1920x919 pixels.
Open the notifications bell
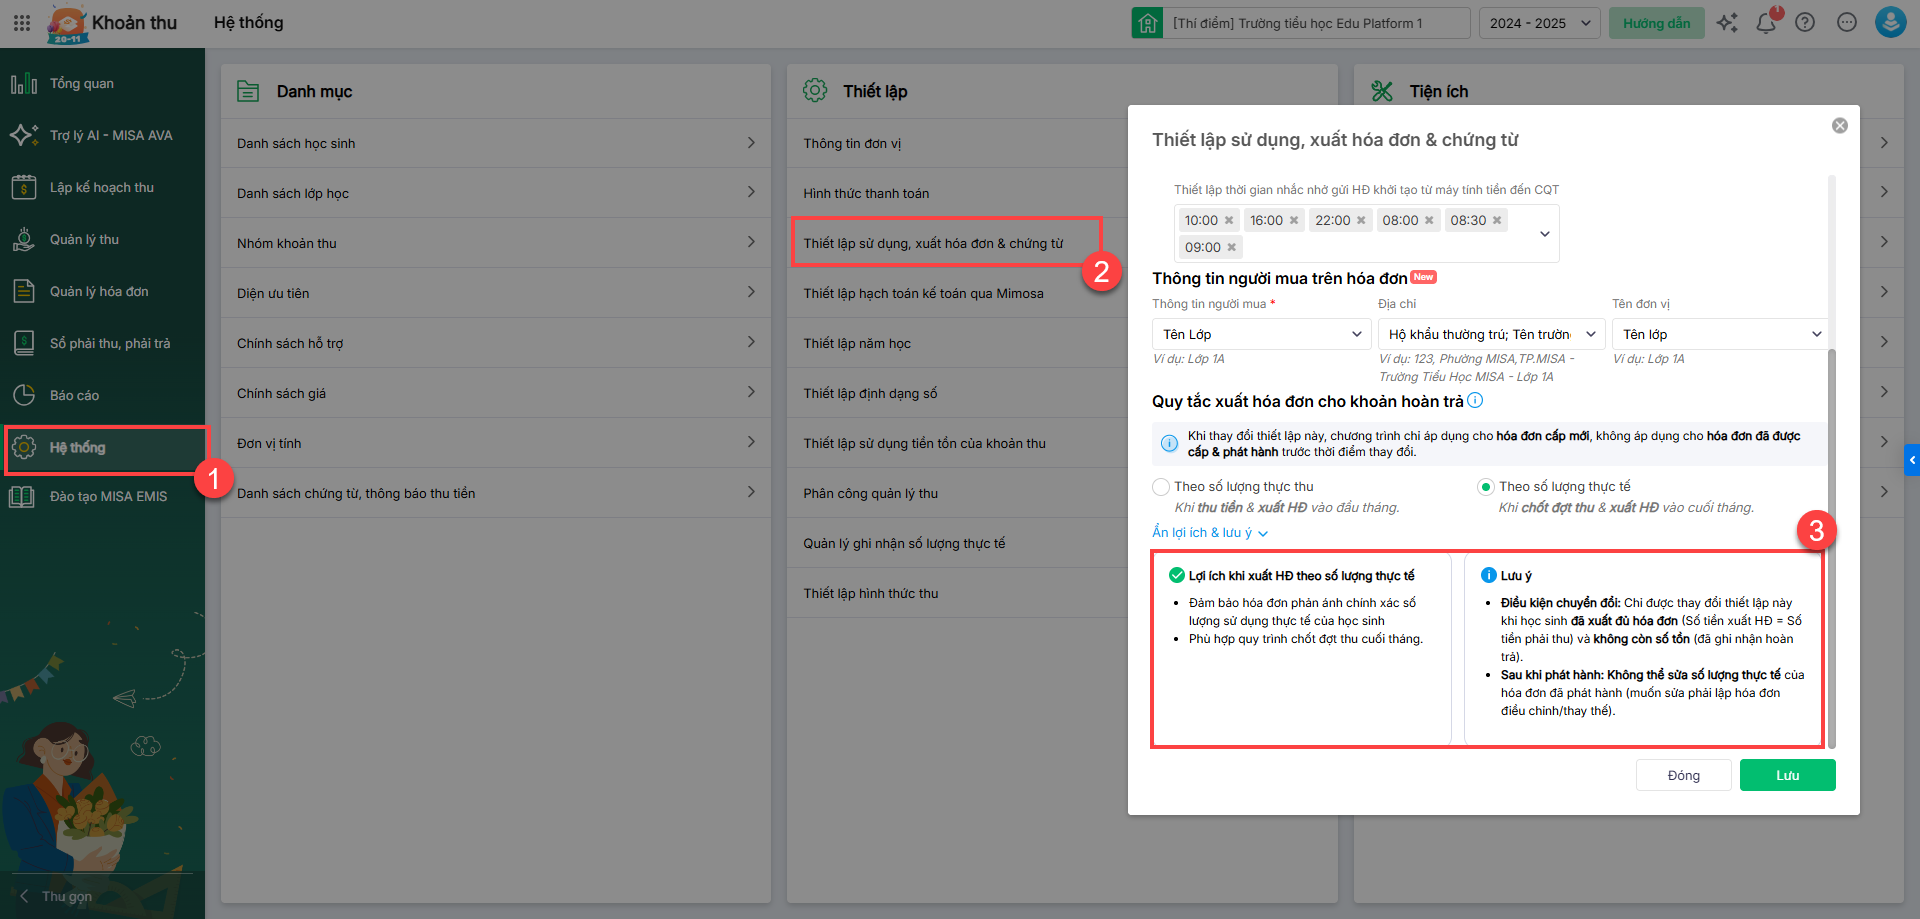click(1765, 23)
